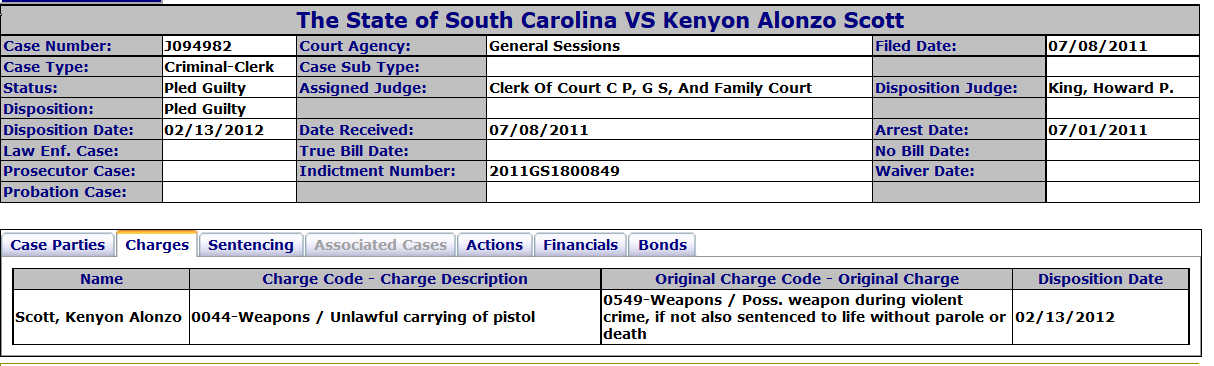Select the Charges tab
This screenshot has width=1214, height=366.
pyautogui.click(x=157, y=245)
